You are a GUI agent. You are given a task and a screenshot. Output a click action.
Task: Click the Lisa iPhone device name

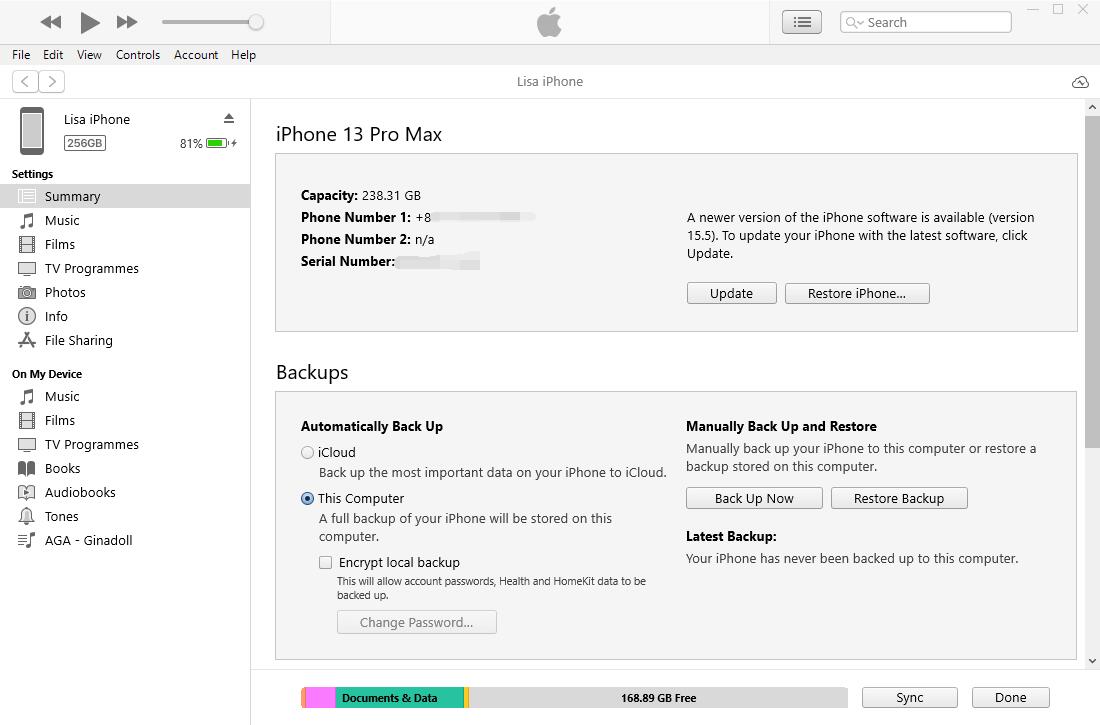point(97,119)
